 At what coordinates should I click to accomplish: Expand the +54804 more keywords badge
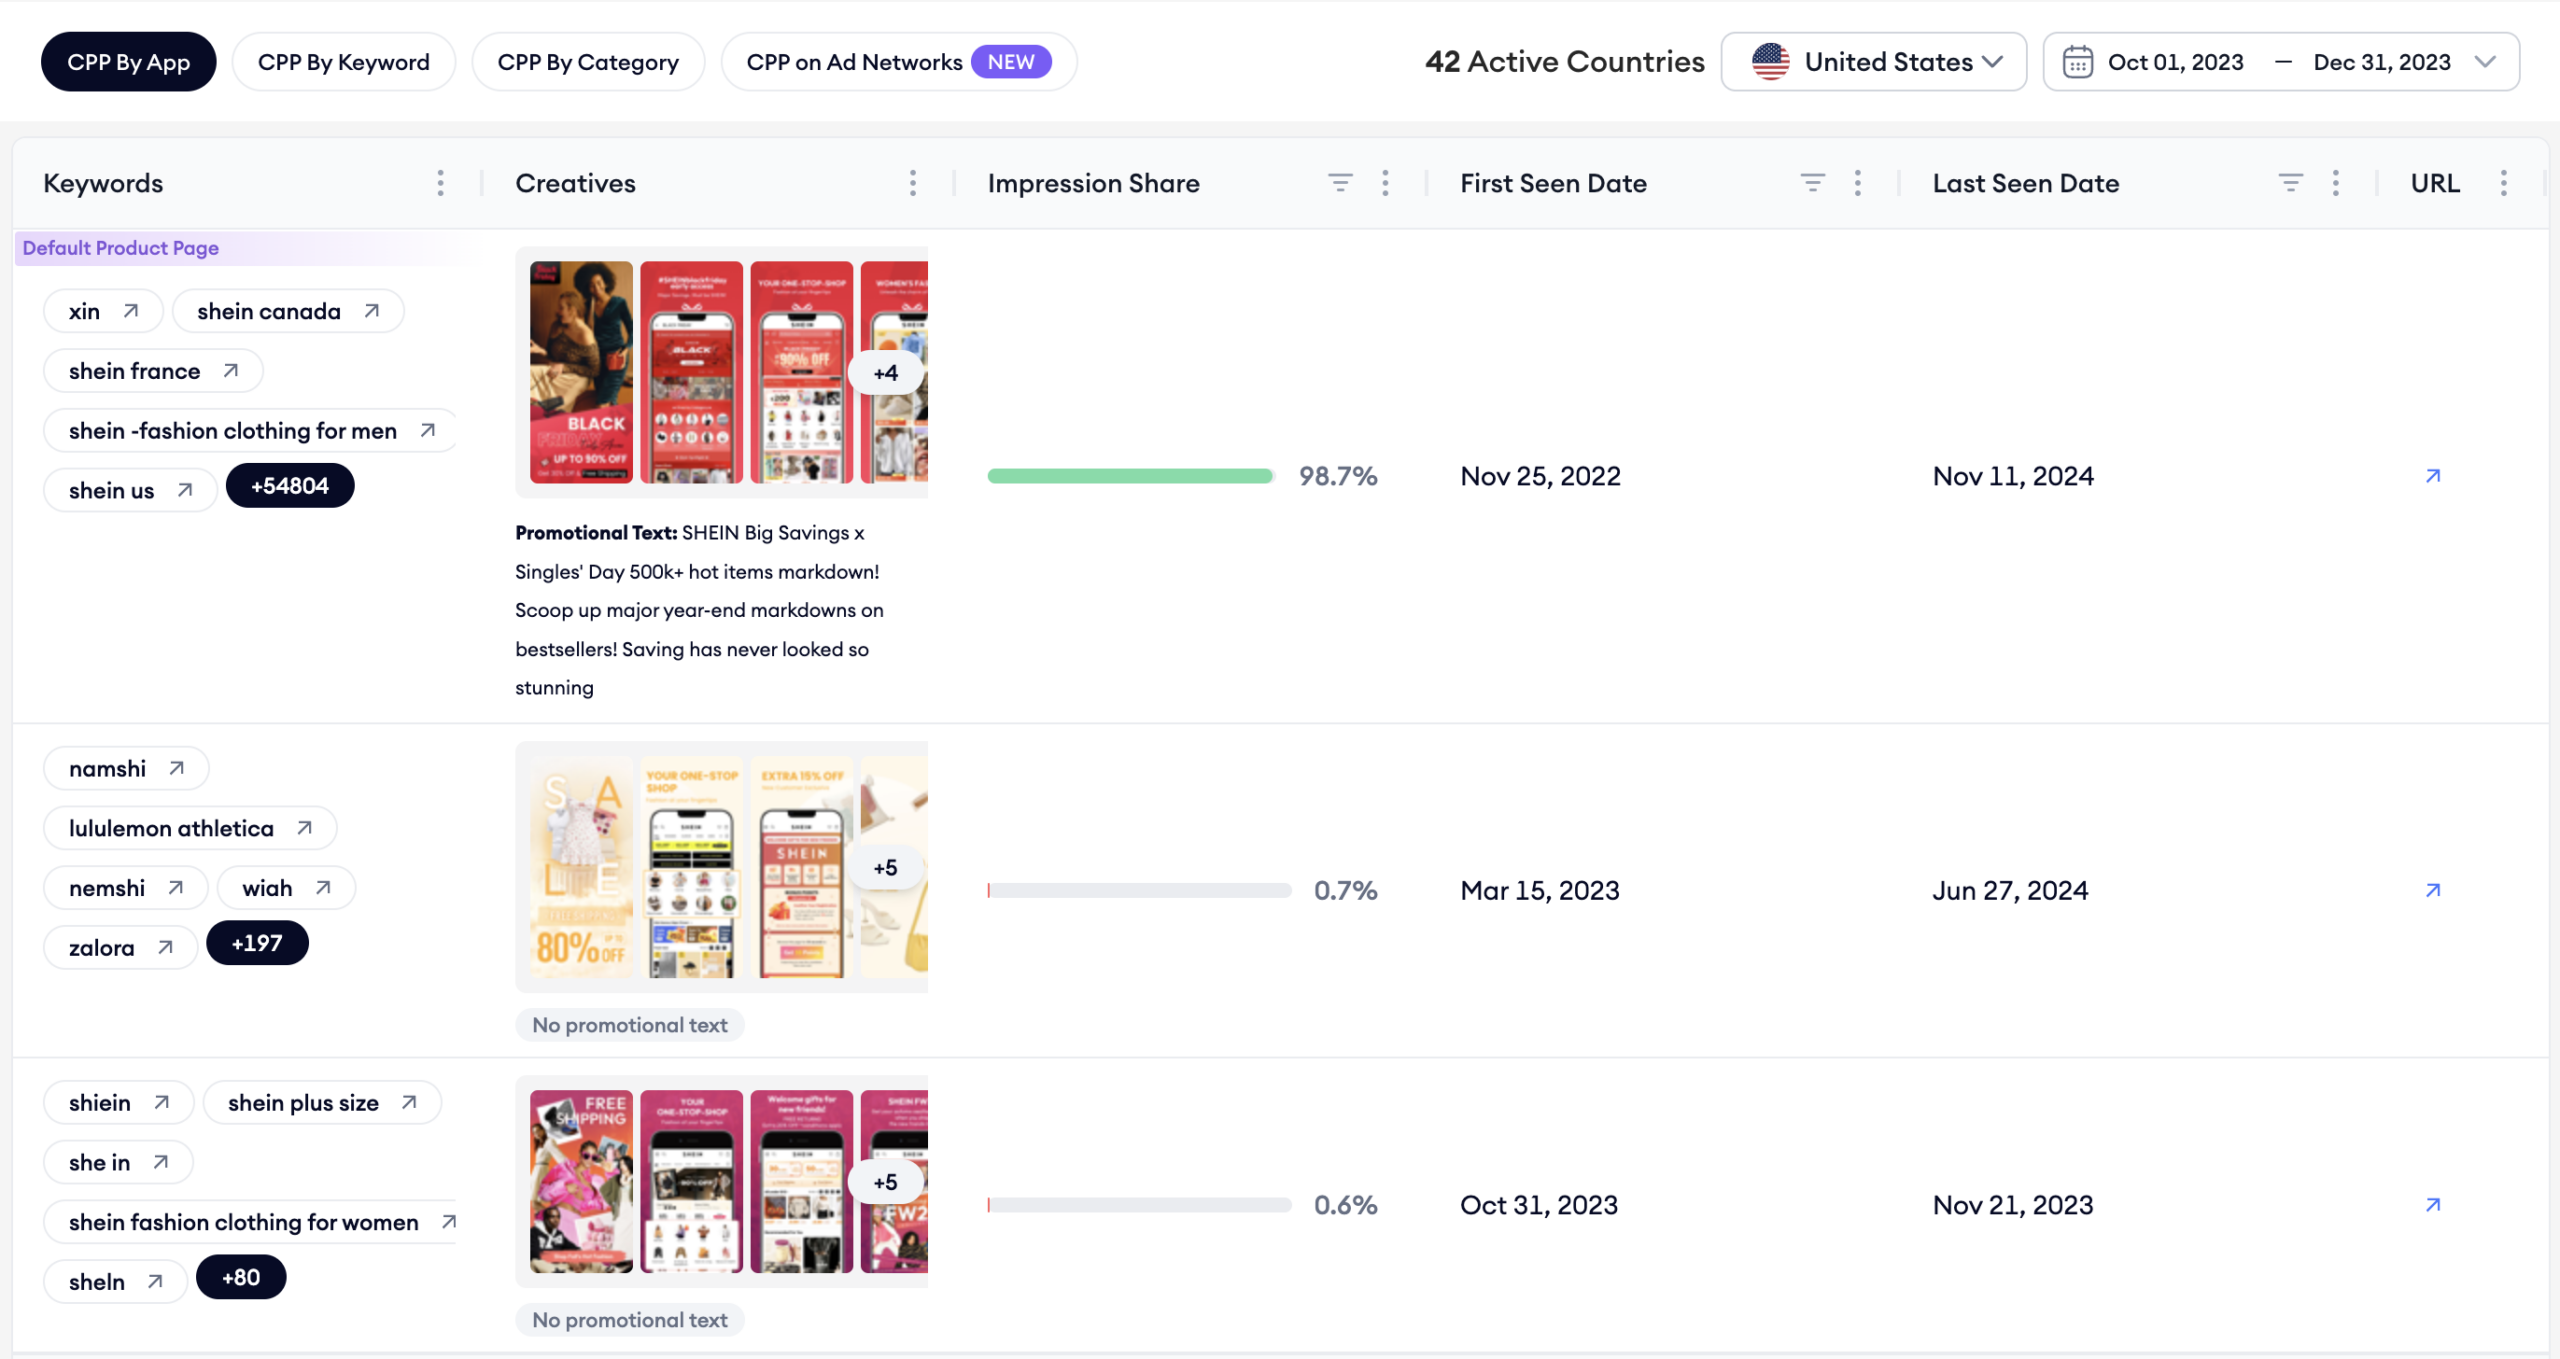click(290, 486)
